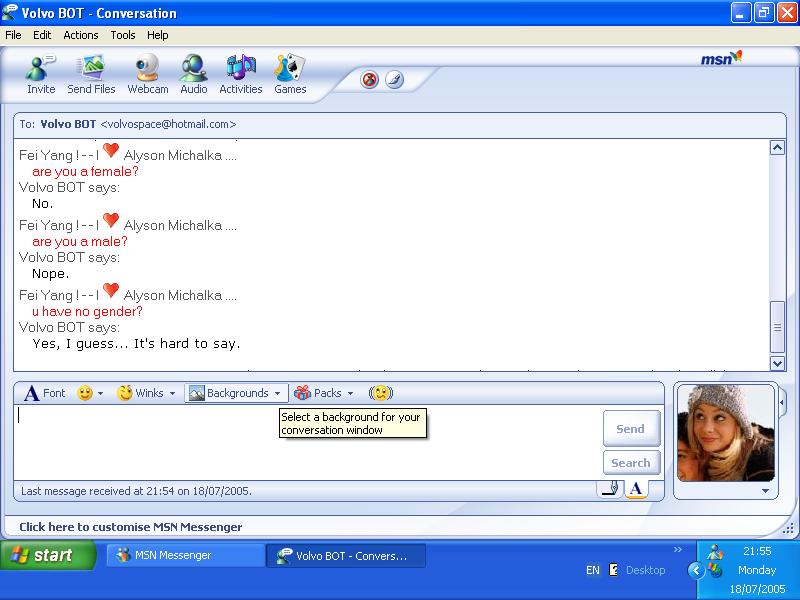Click the Send button
This screenshot has height=600, width=800.
(x=631, y=429)
